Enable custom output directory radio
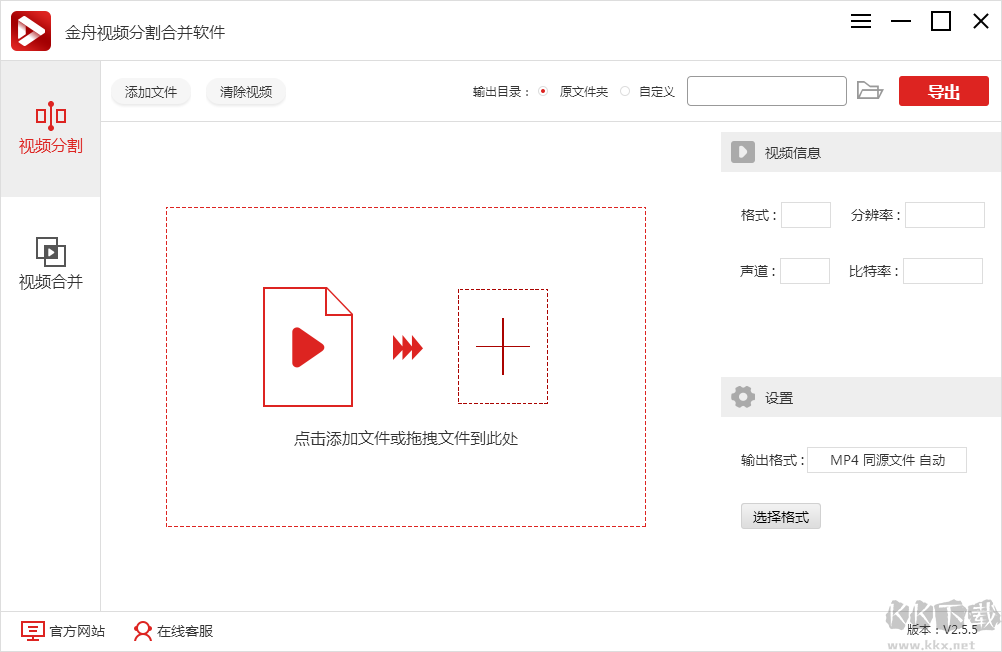Image resolution: width=1002 pixels, height=652 pixels. tap(623, 90)
